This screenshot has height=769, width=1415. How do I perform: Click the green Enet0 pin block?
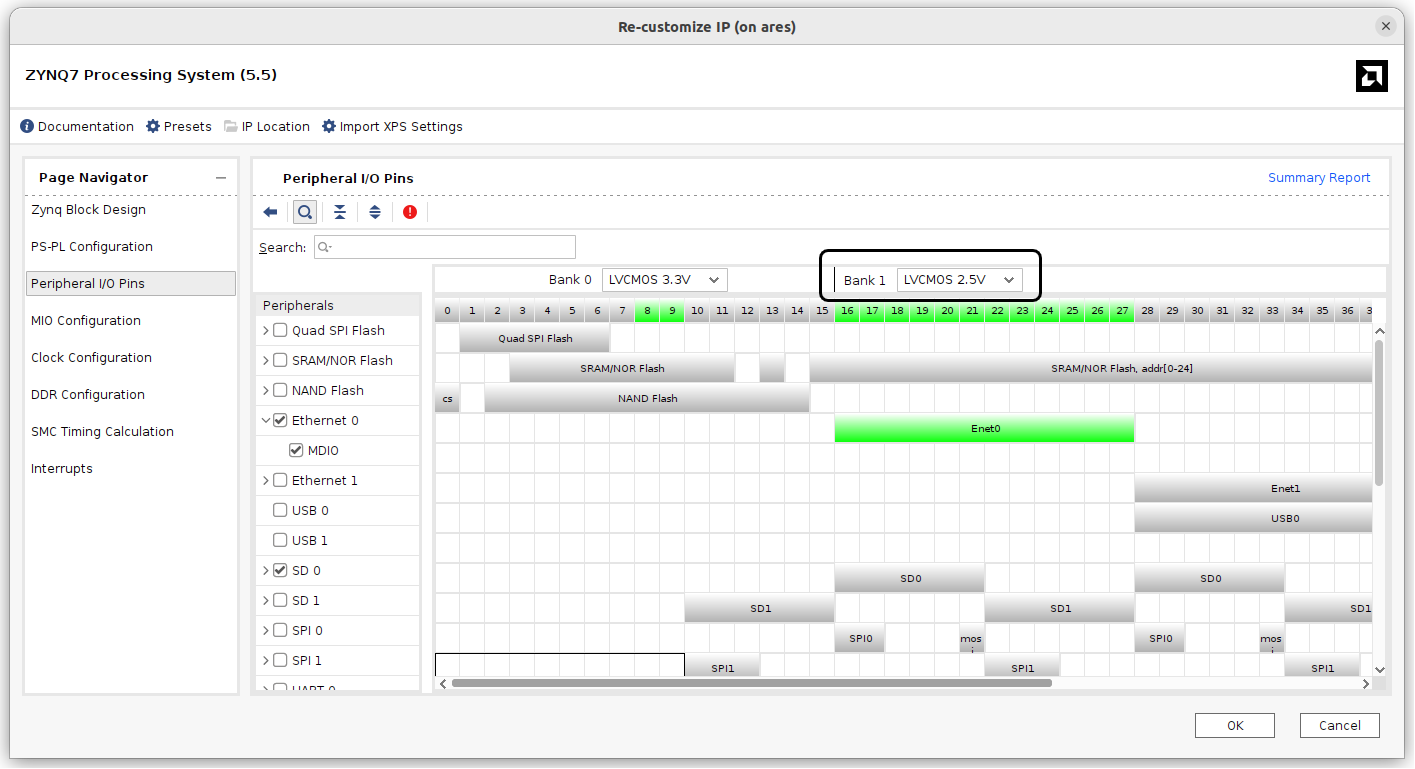click(985, 428)
